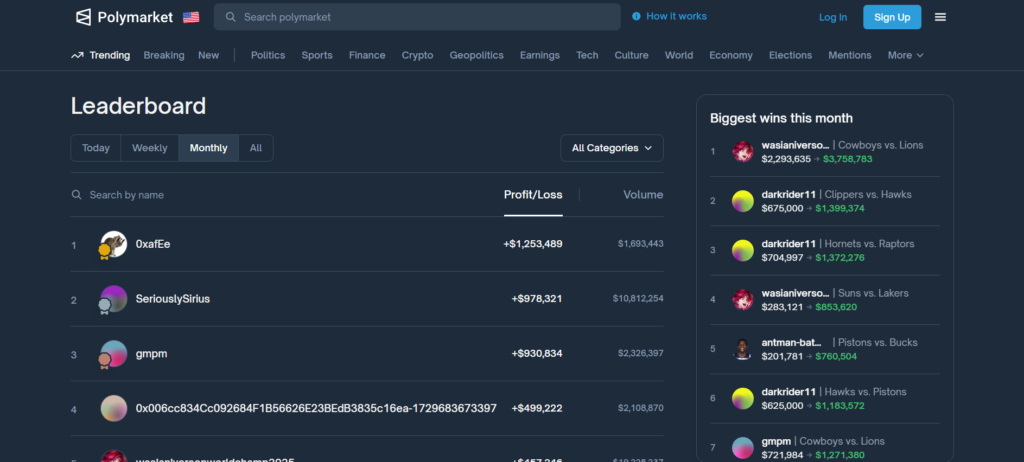Select the All time filter

[256, 148]
